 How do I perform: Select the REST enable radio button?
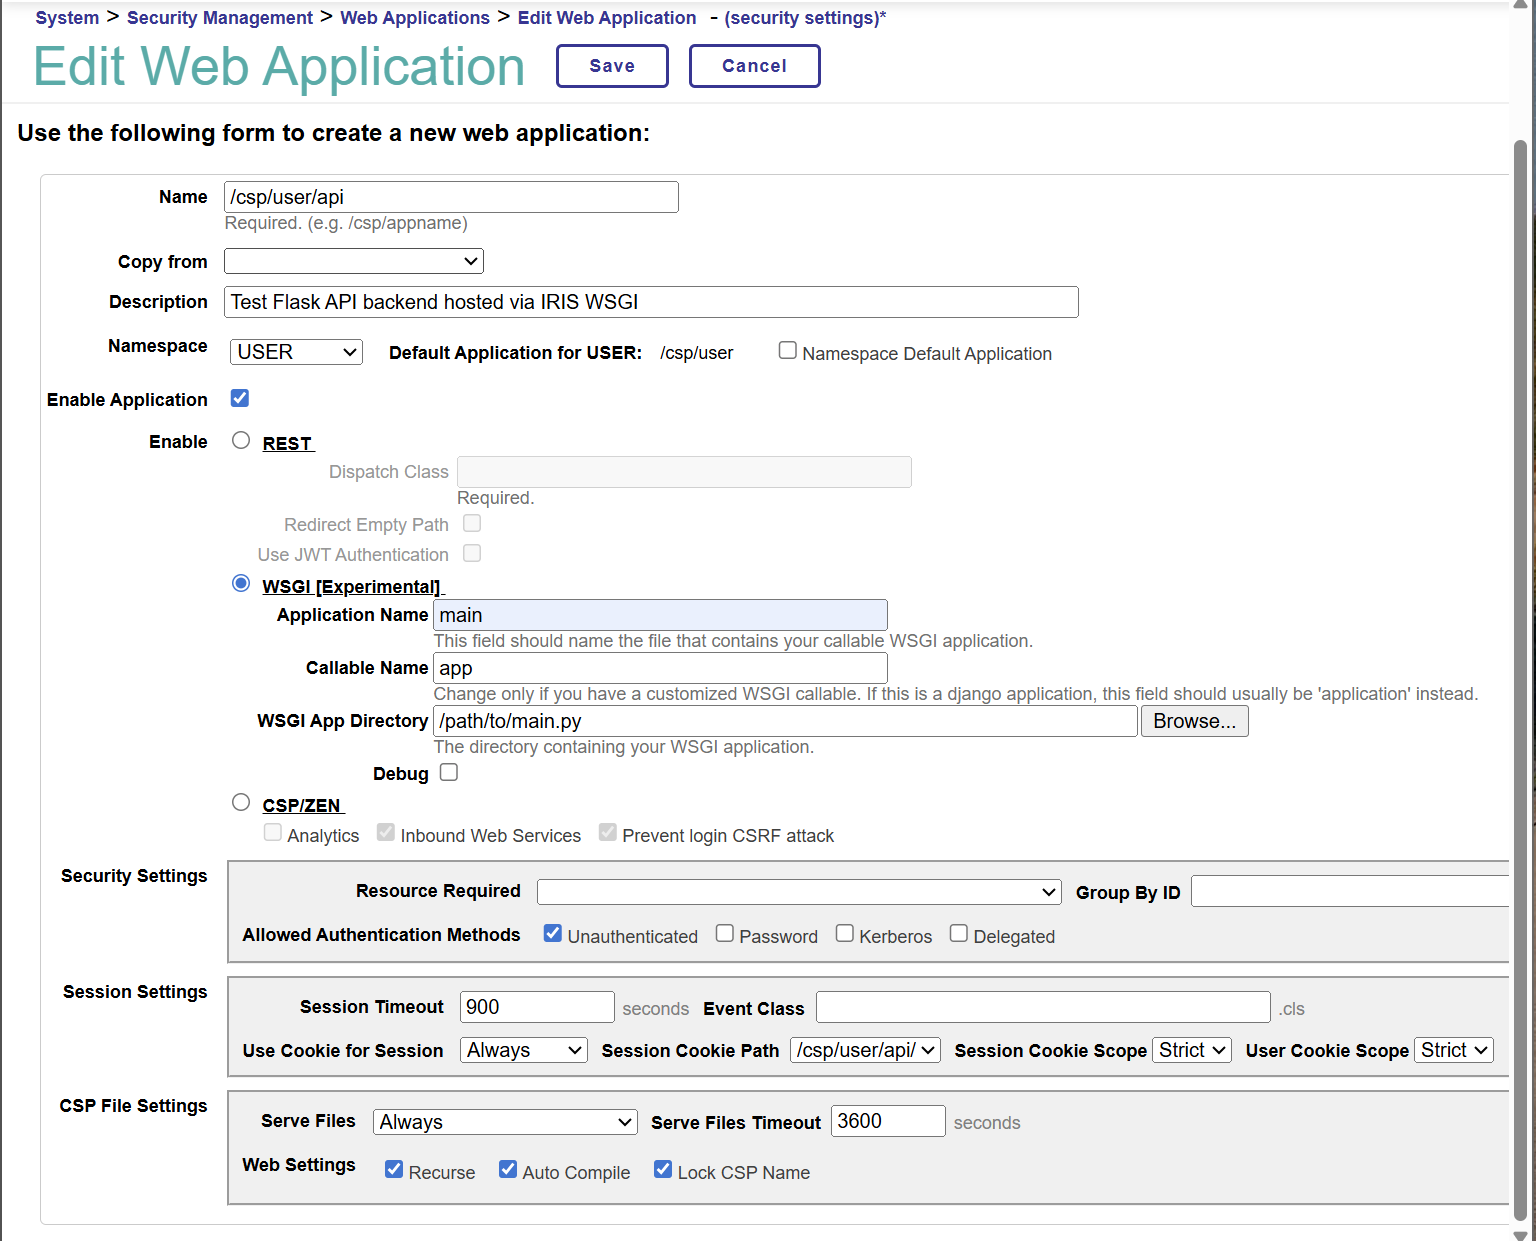click(x=241, y=441)
